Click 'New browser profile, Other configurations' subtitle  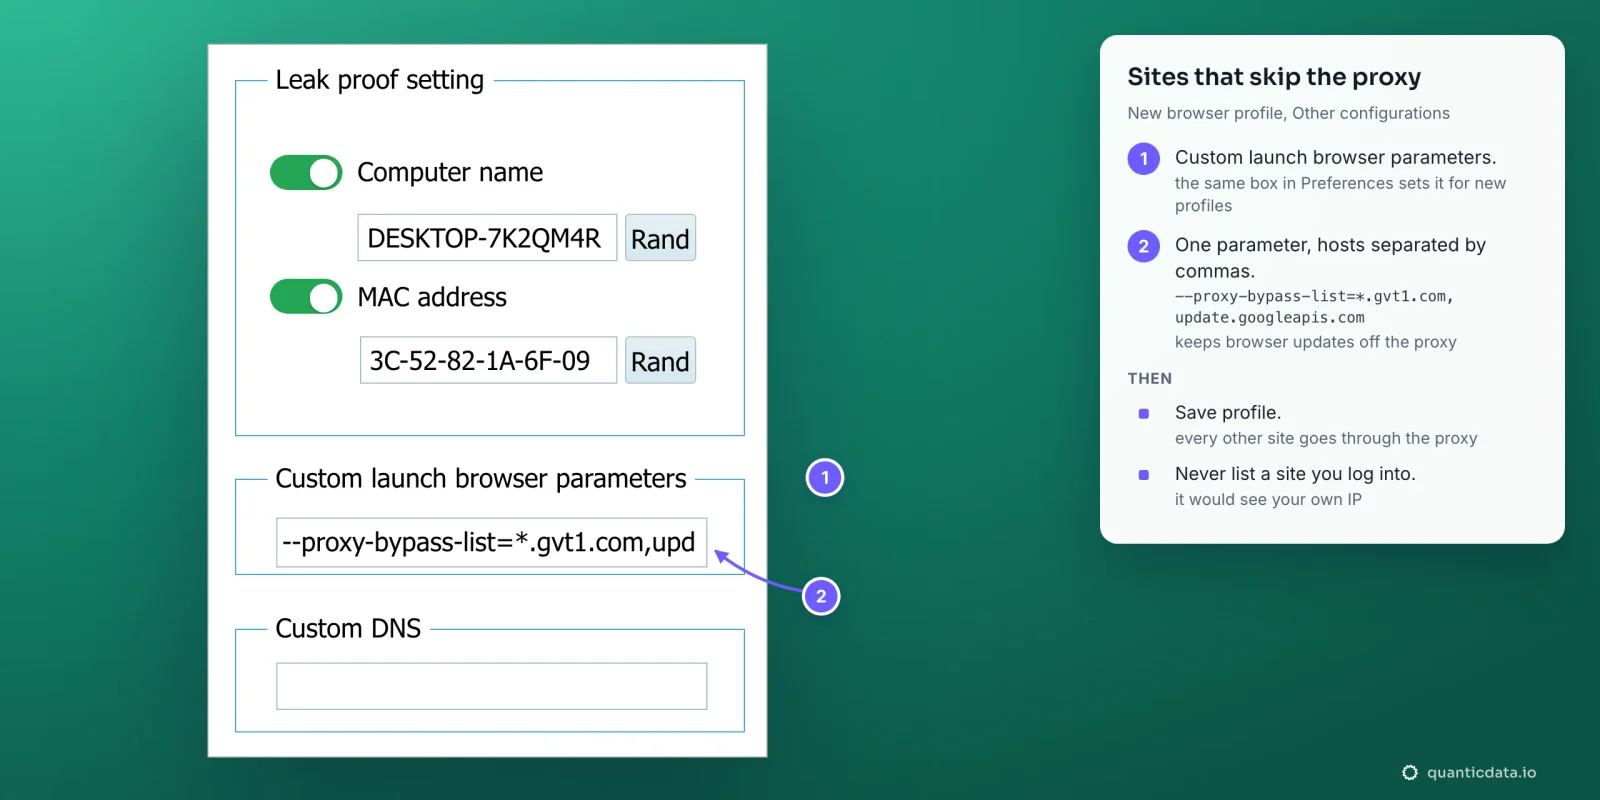click(x=1288, y=113)
